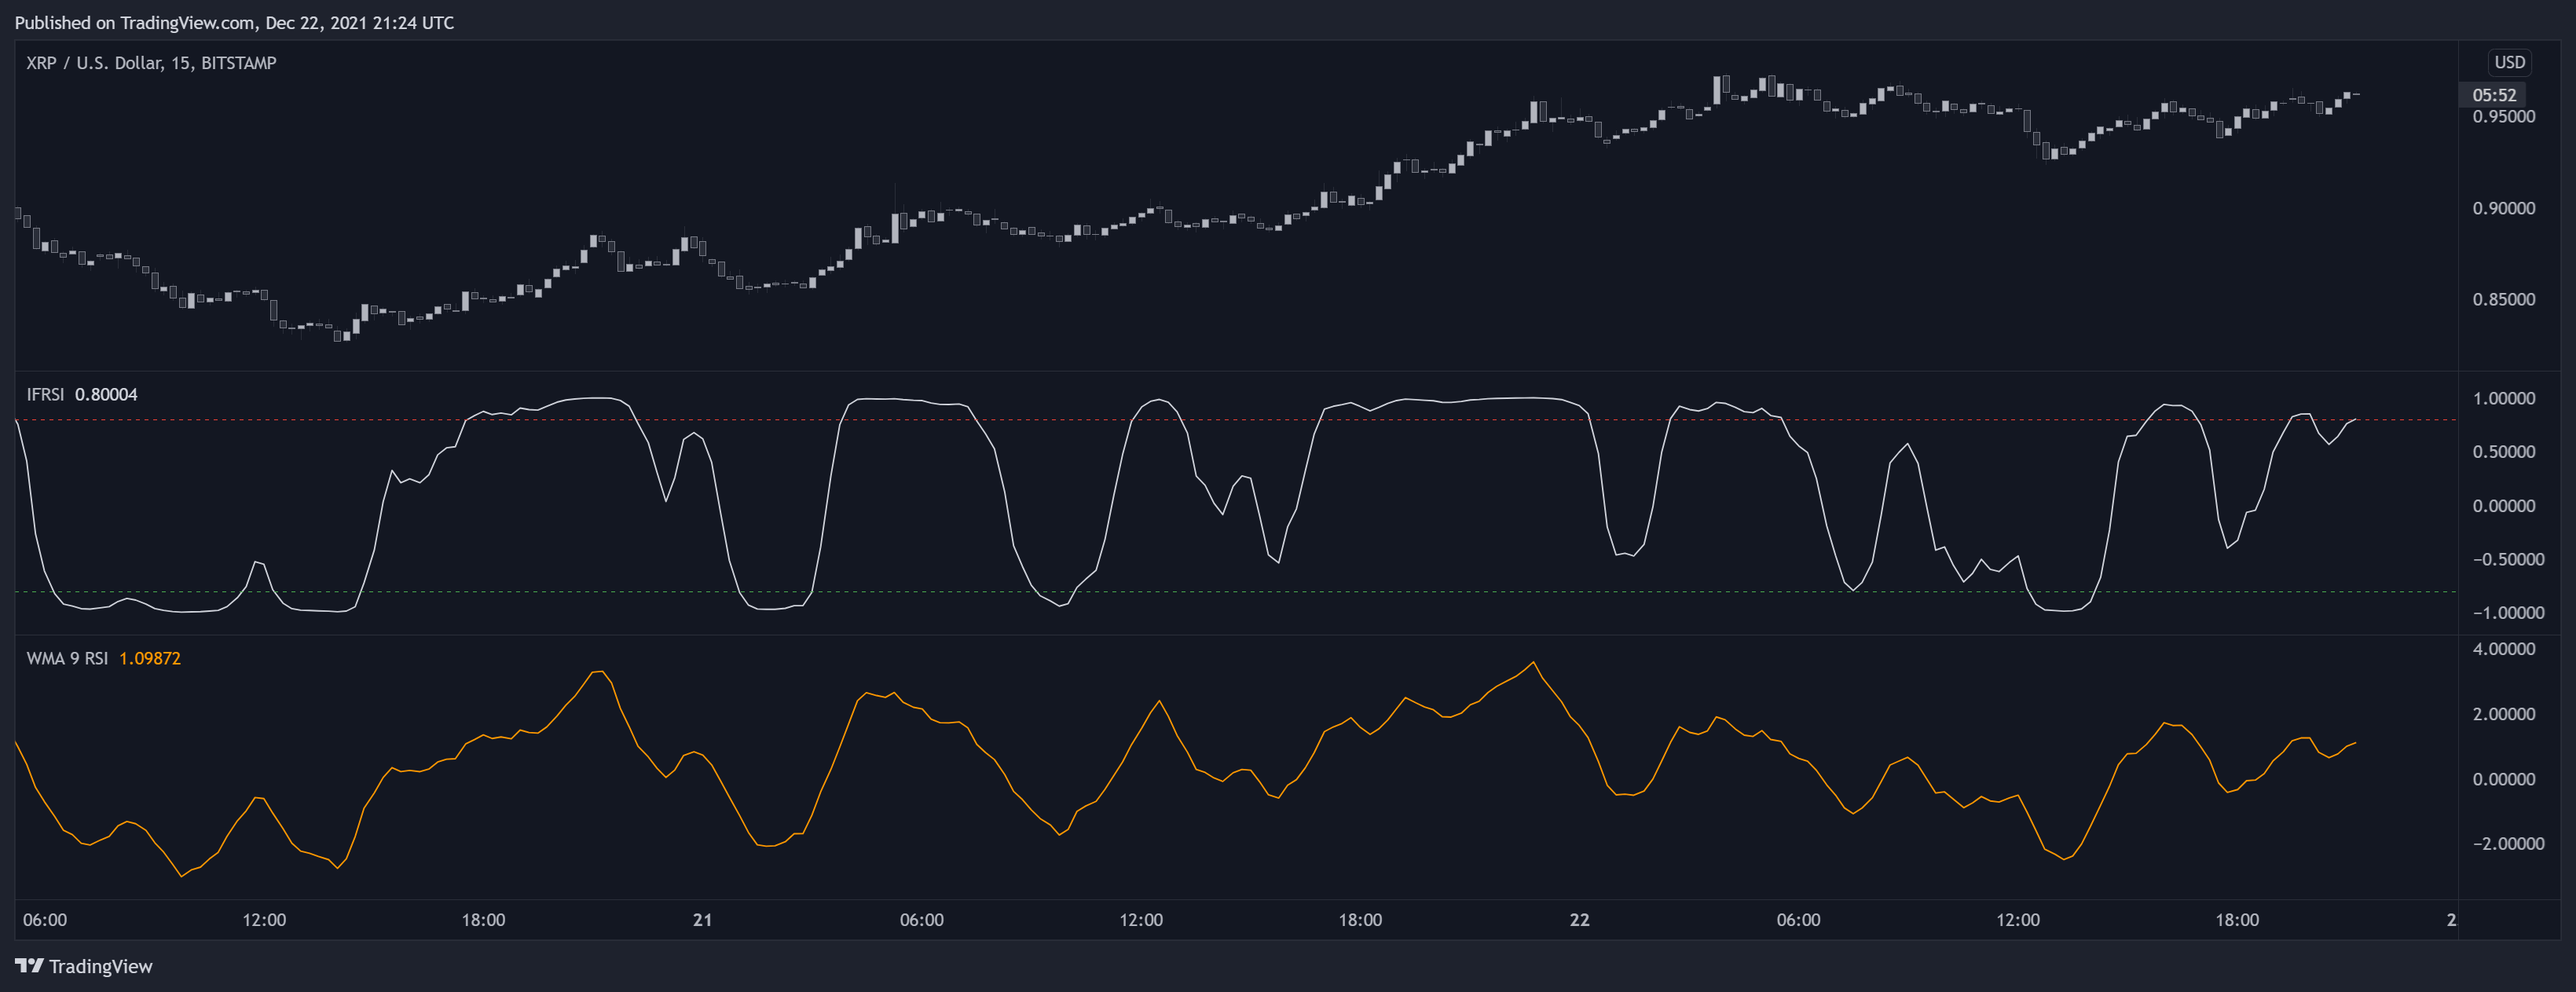Click the TradingView wordmark text at bottom
2576x992 pixels.
101,966
